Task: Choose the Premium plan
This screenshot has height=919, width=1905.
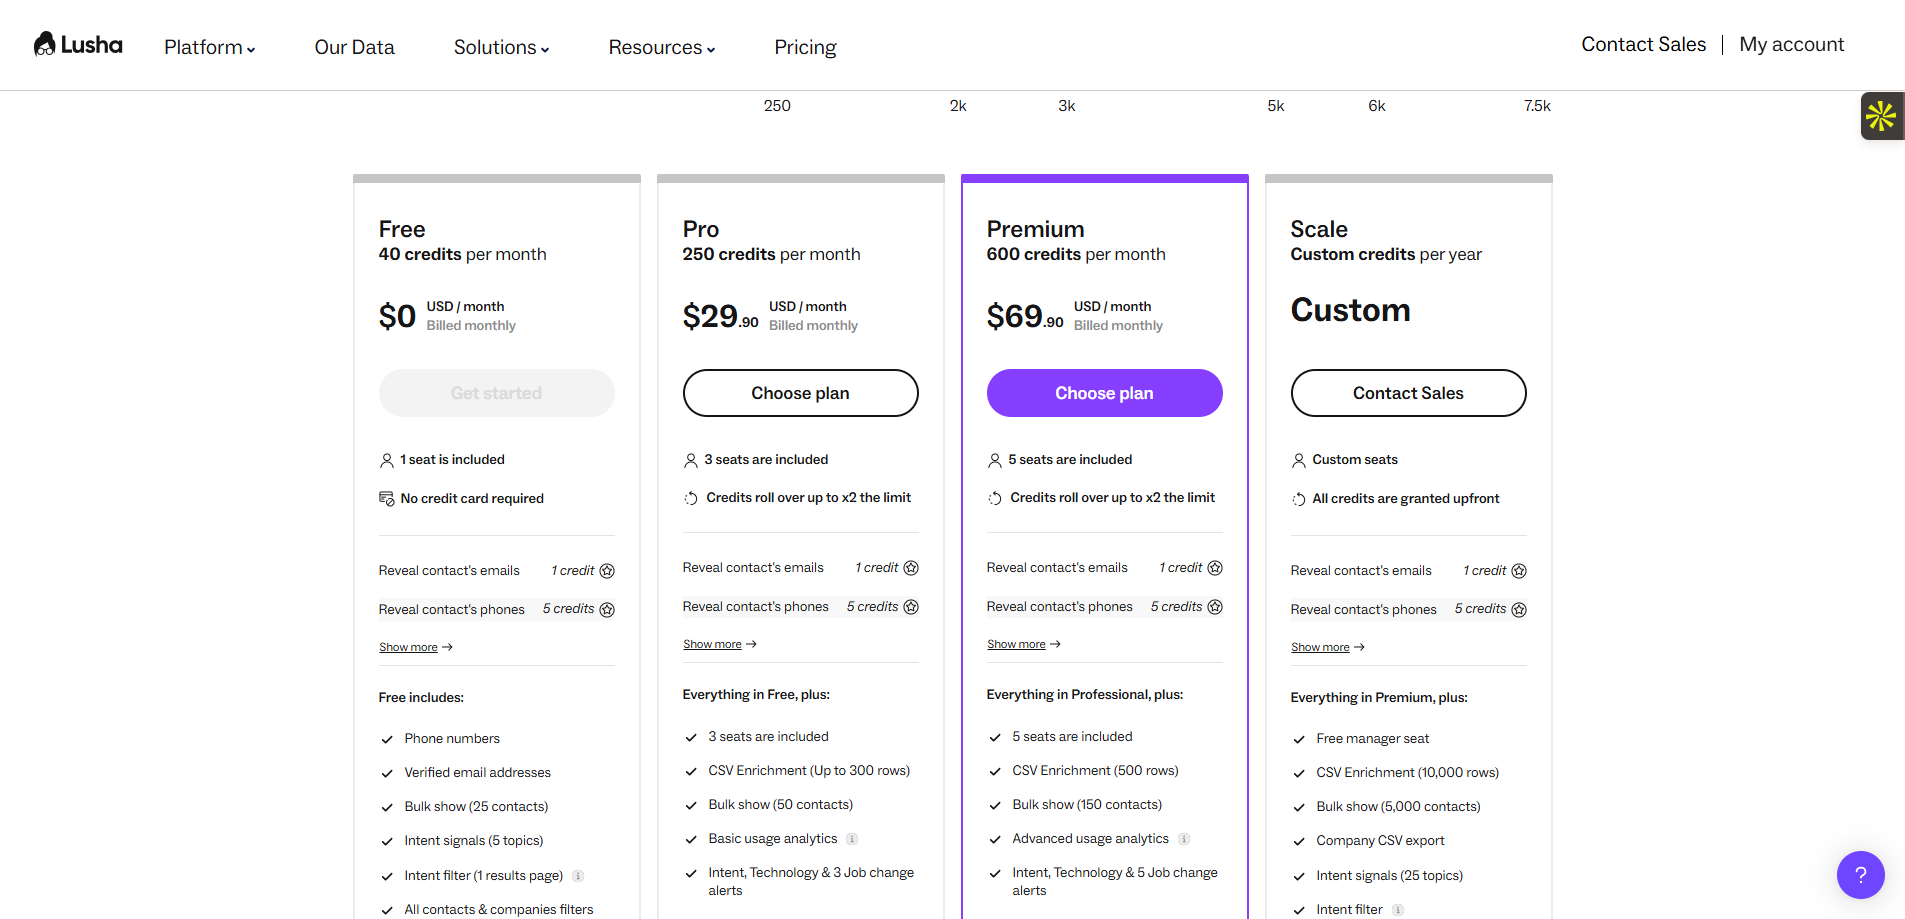Action: click(x=1104, y=393)
